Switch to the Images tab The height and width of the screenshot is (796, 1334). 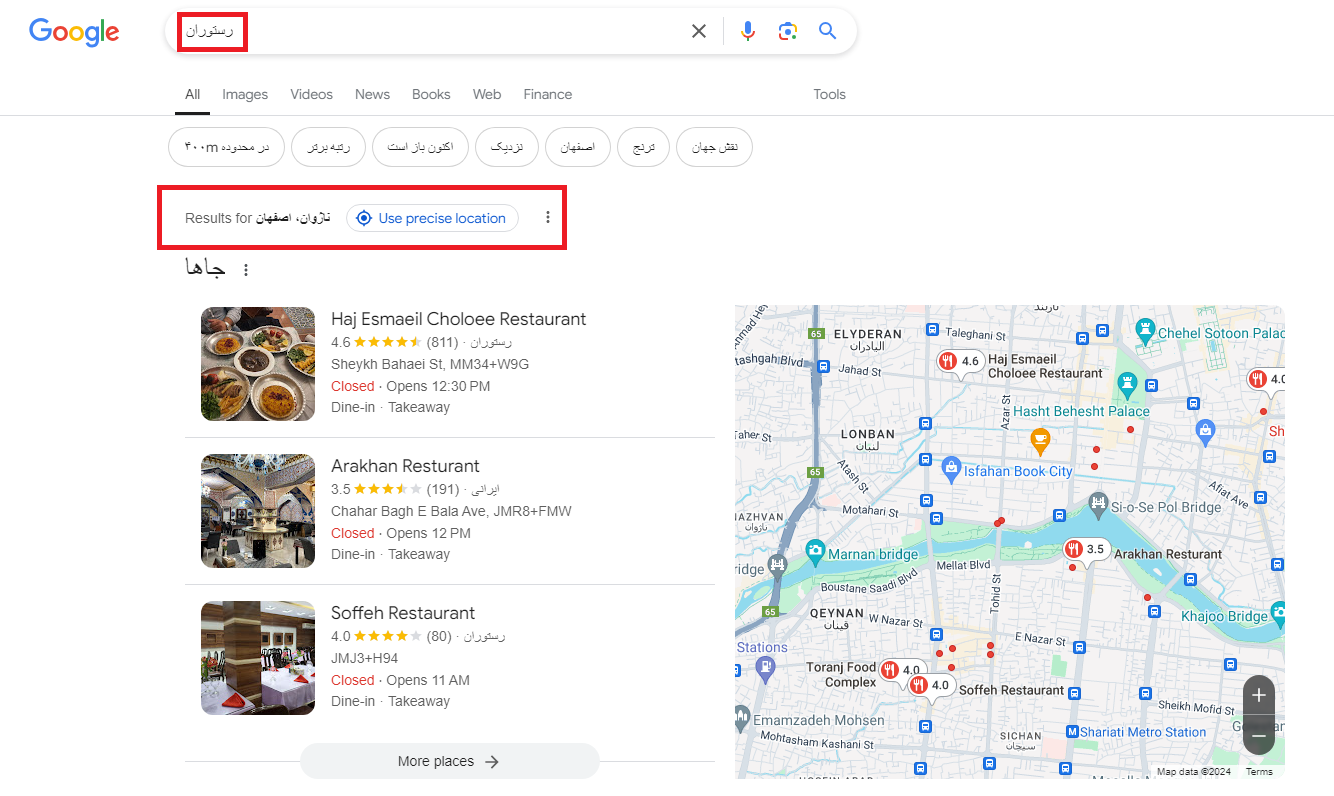(x=245, y=94)
